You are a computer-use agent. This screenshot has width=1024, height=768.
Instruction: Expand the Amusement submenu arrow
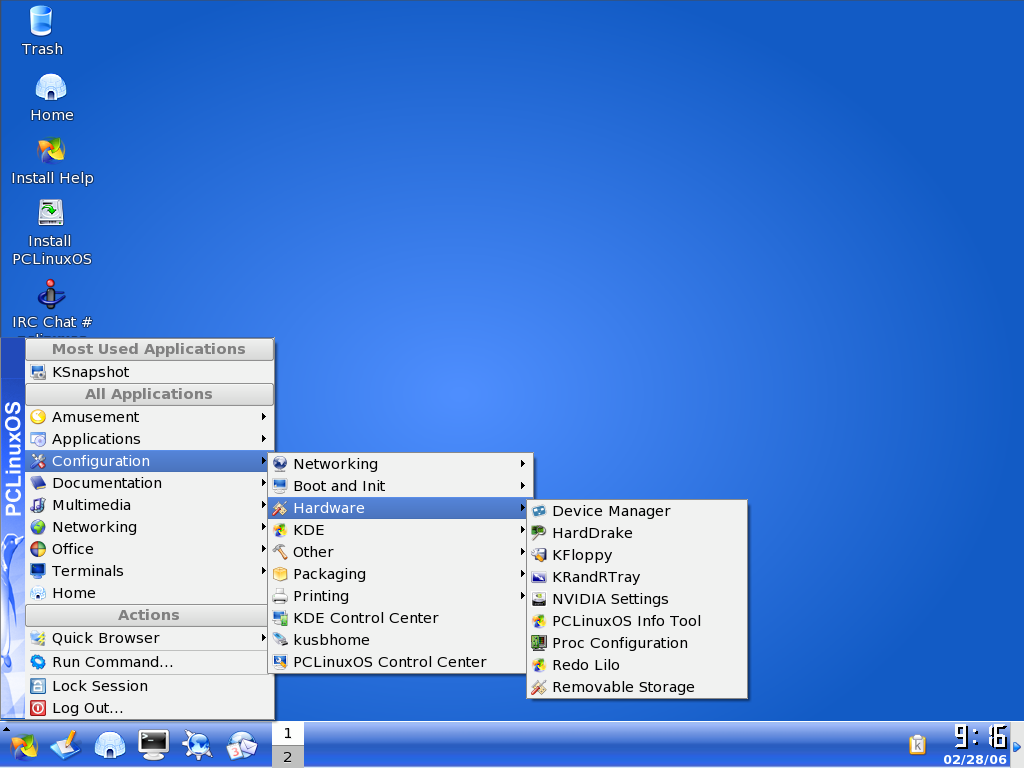[x=264, y=417]
